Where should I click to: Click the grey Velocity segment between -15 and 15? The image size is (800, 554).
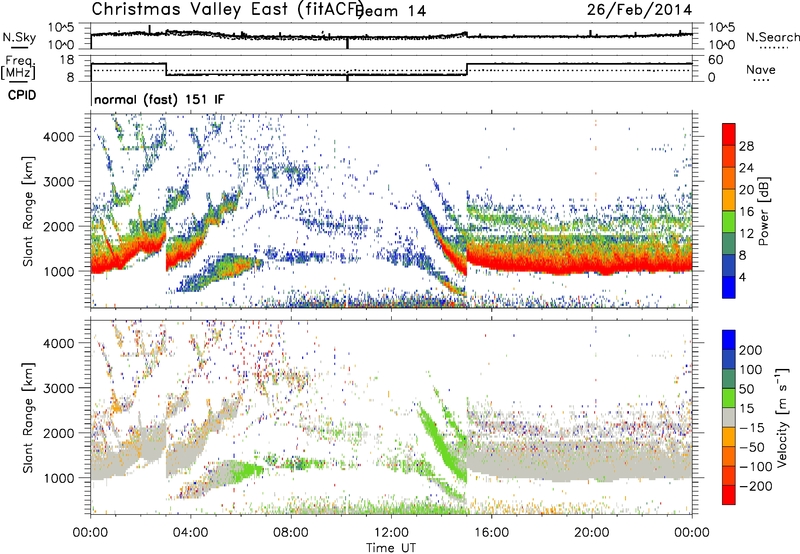(729, 417)
